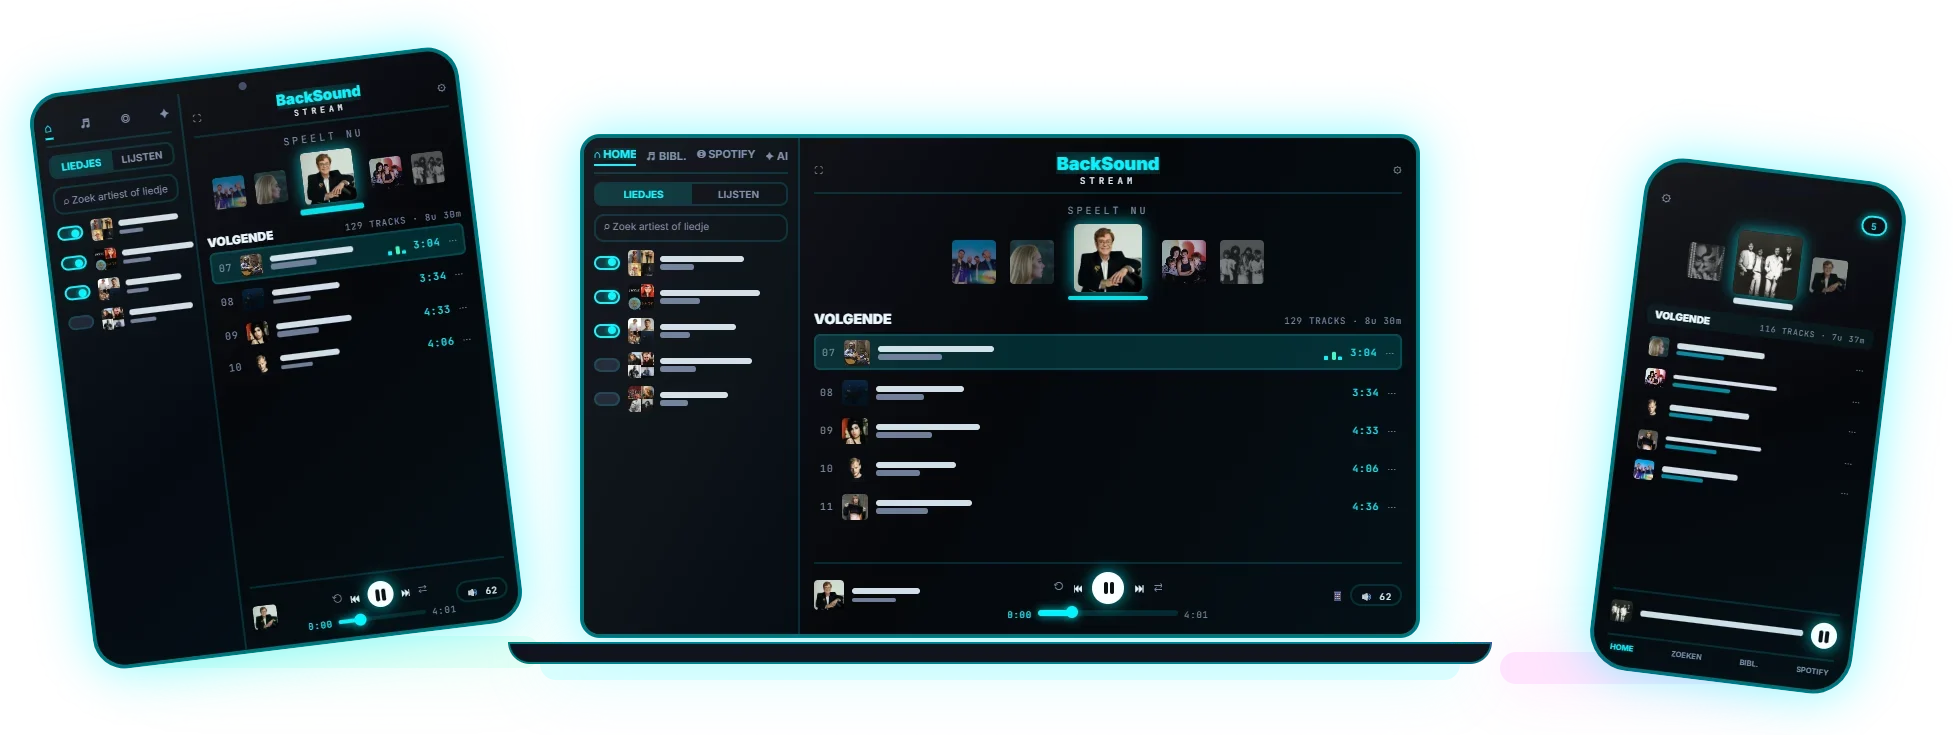
Task: Click the tablet track progress slider
Action: pyautogui.click(x=383, y=618)
